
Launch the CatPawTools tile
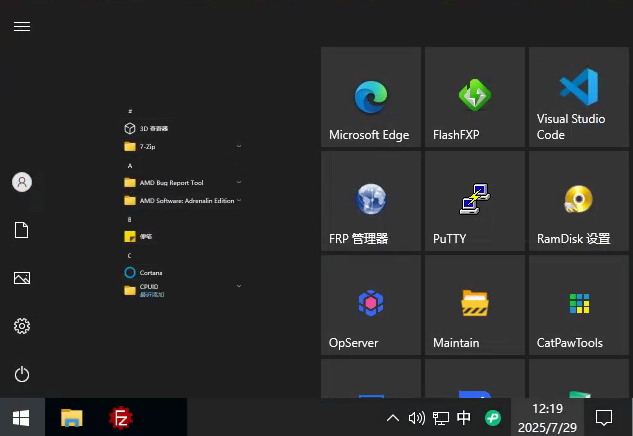(x=578, y=305)
